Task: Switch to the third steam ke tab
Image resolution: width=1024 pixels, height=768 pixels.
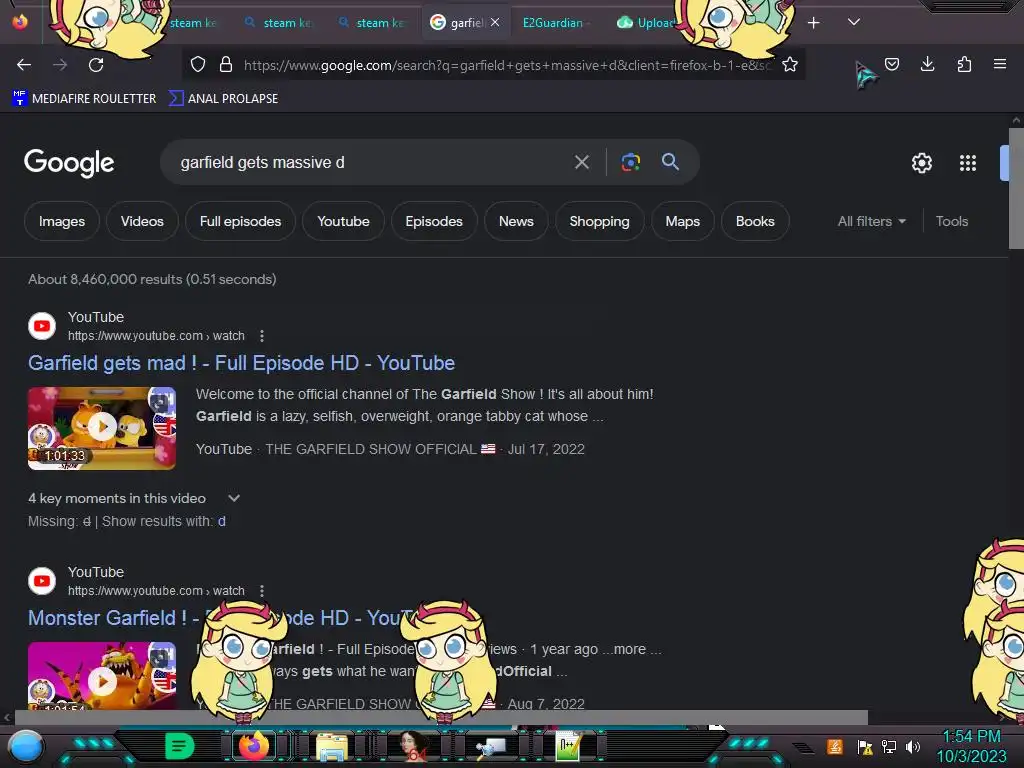Action: 373,23
